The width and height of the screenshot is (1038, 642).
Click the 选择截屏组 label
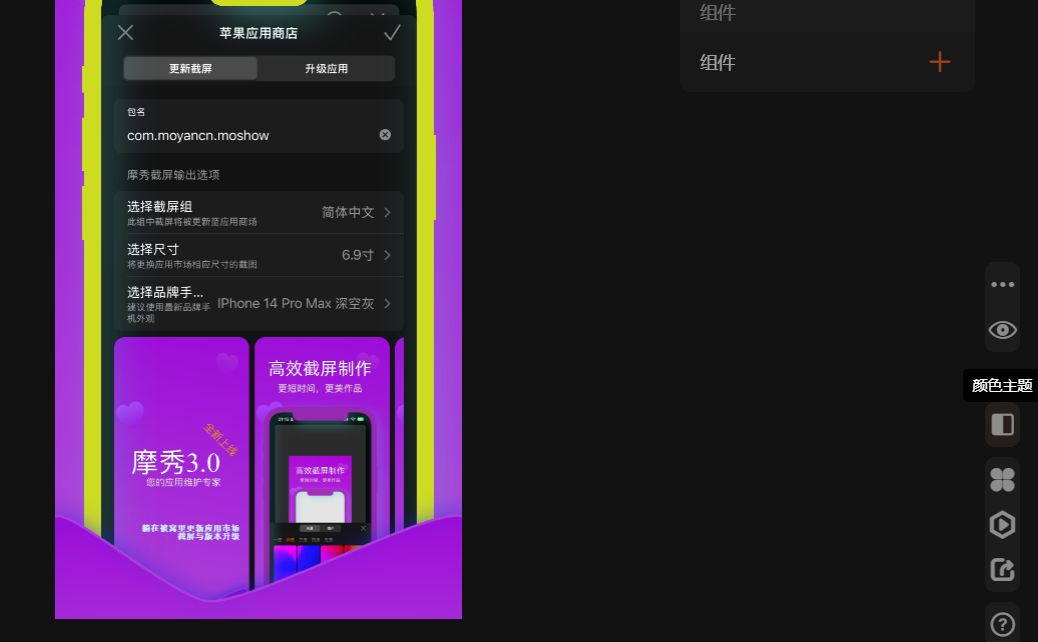point(160,206)
